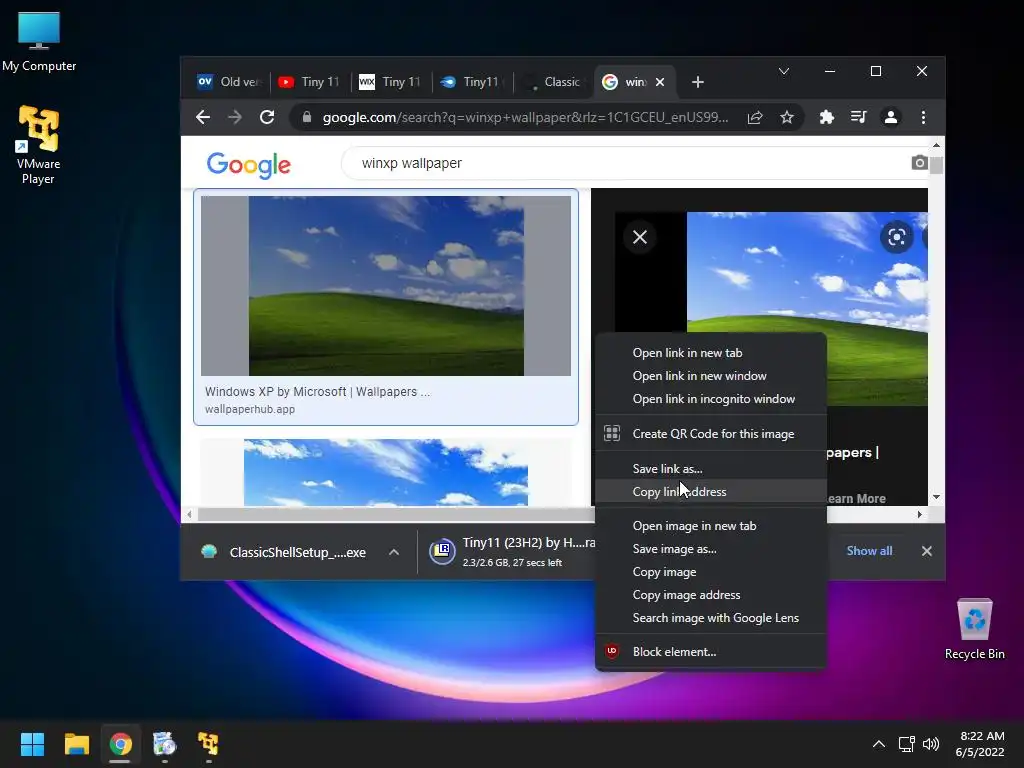Go back with Chrome back arrow

pos(203,118)
